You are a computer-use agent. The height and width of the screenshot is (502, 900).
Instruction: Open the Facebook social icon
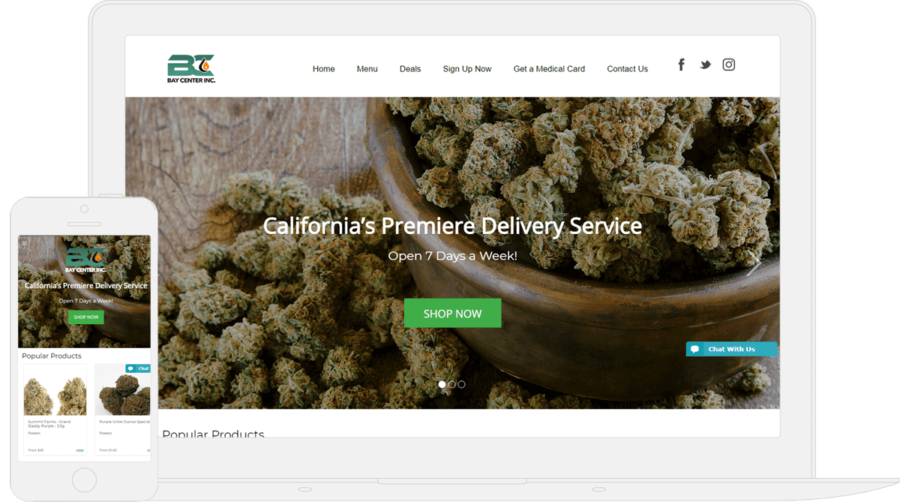click(x=681, y=65)
